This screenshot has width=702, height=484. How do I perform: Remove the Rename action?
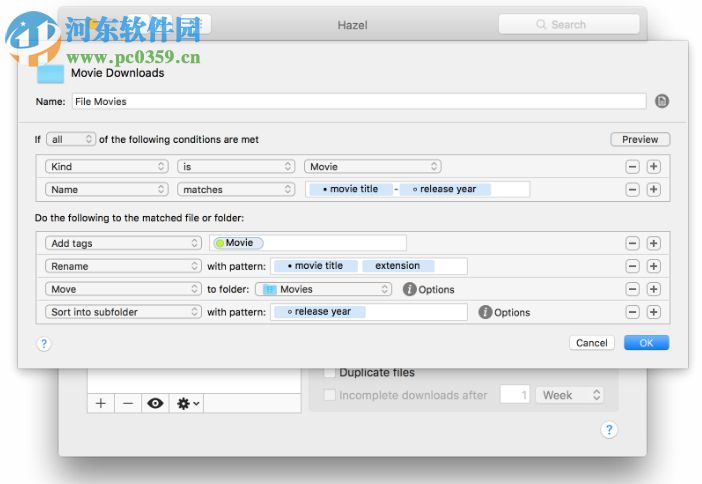(x=632, y=266)
